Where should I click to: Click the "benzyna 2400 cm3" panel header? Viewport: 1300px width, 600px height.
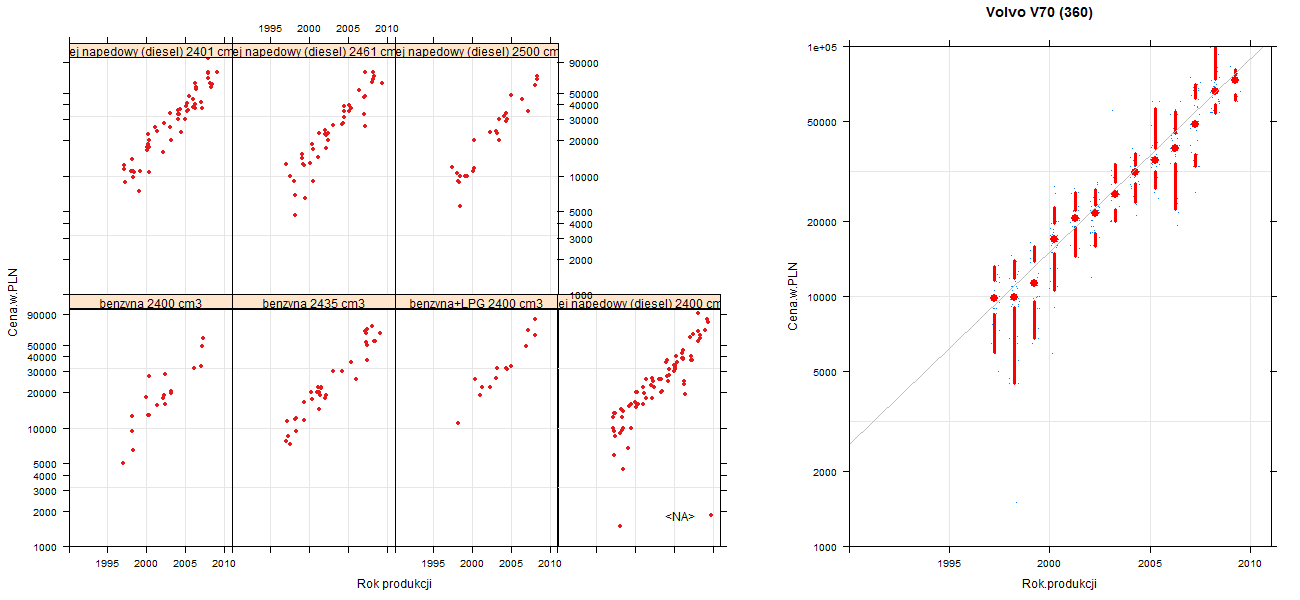151,303
